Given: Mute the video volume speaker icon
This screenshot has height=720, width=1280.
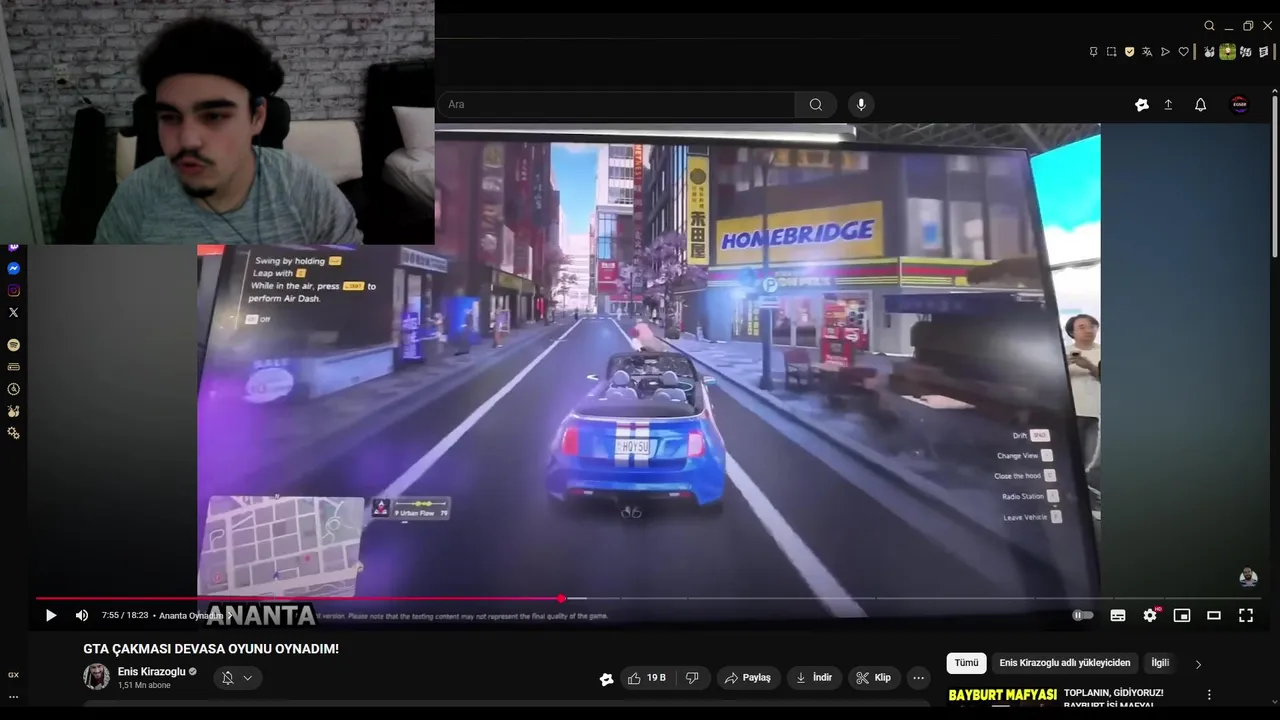Looking at the screenshot, I should pyautogui.click(x=82, y=616).
